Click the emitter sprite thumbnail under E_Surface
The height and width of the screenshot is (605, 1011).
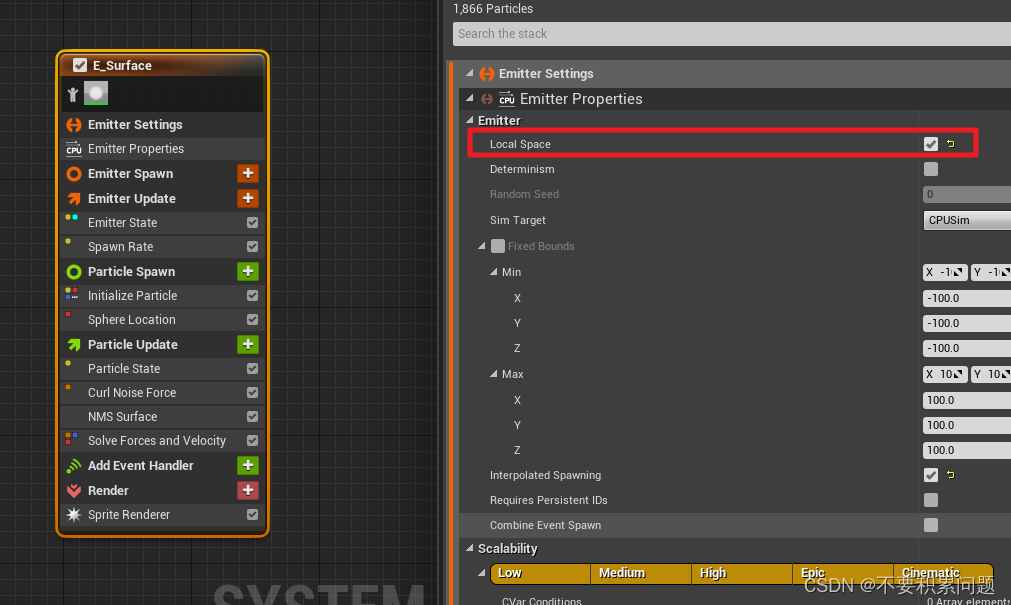pyautogui.click(x=96, y=94)
